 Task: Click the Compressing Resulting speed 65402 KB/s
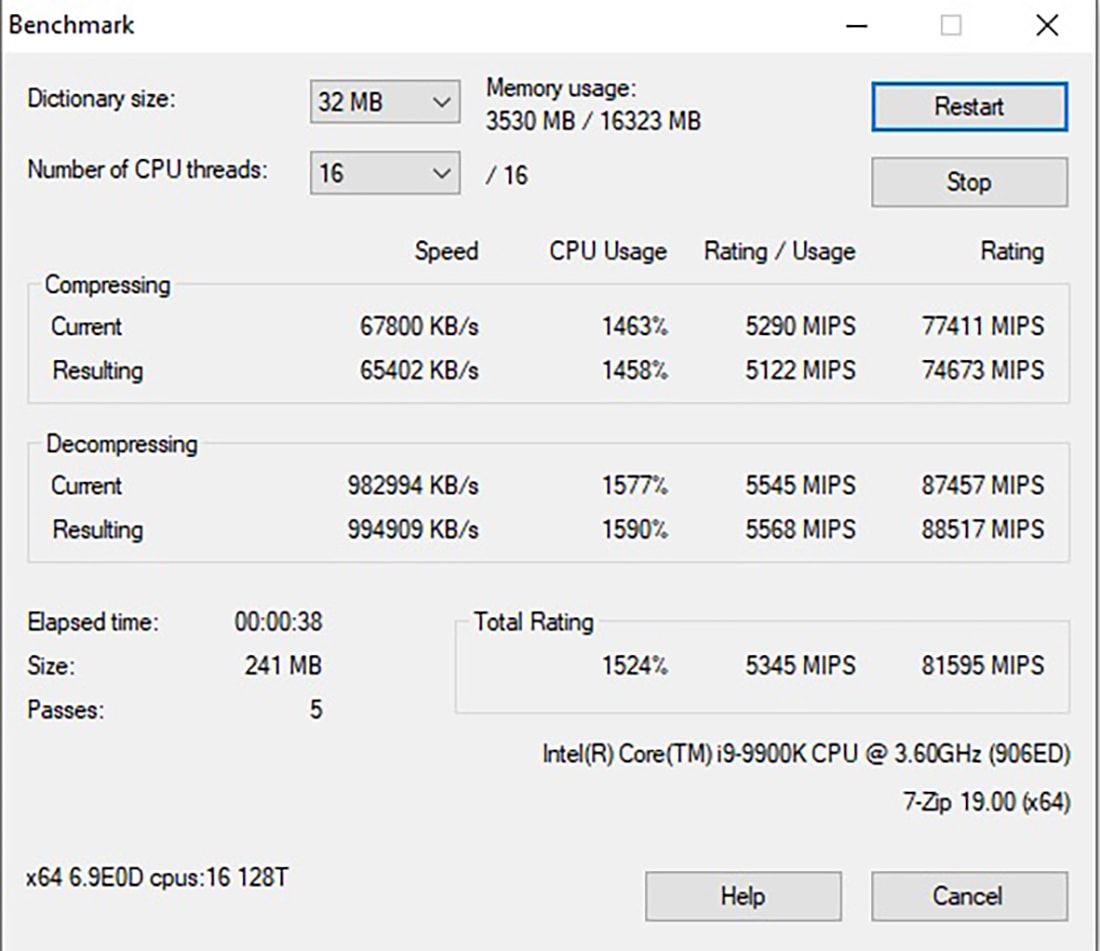coord(419,371)
